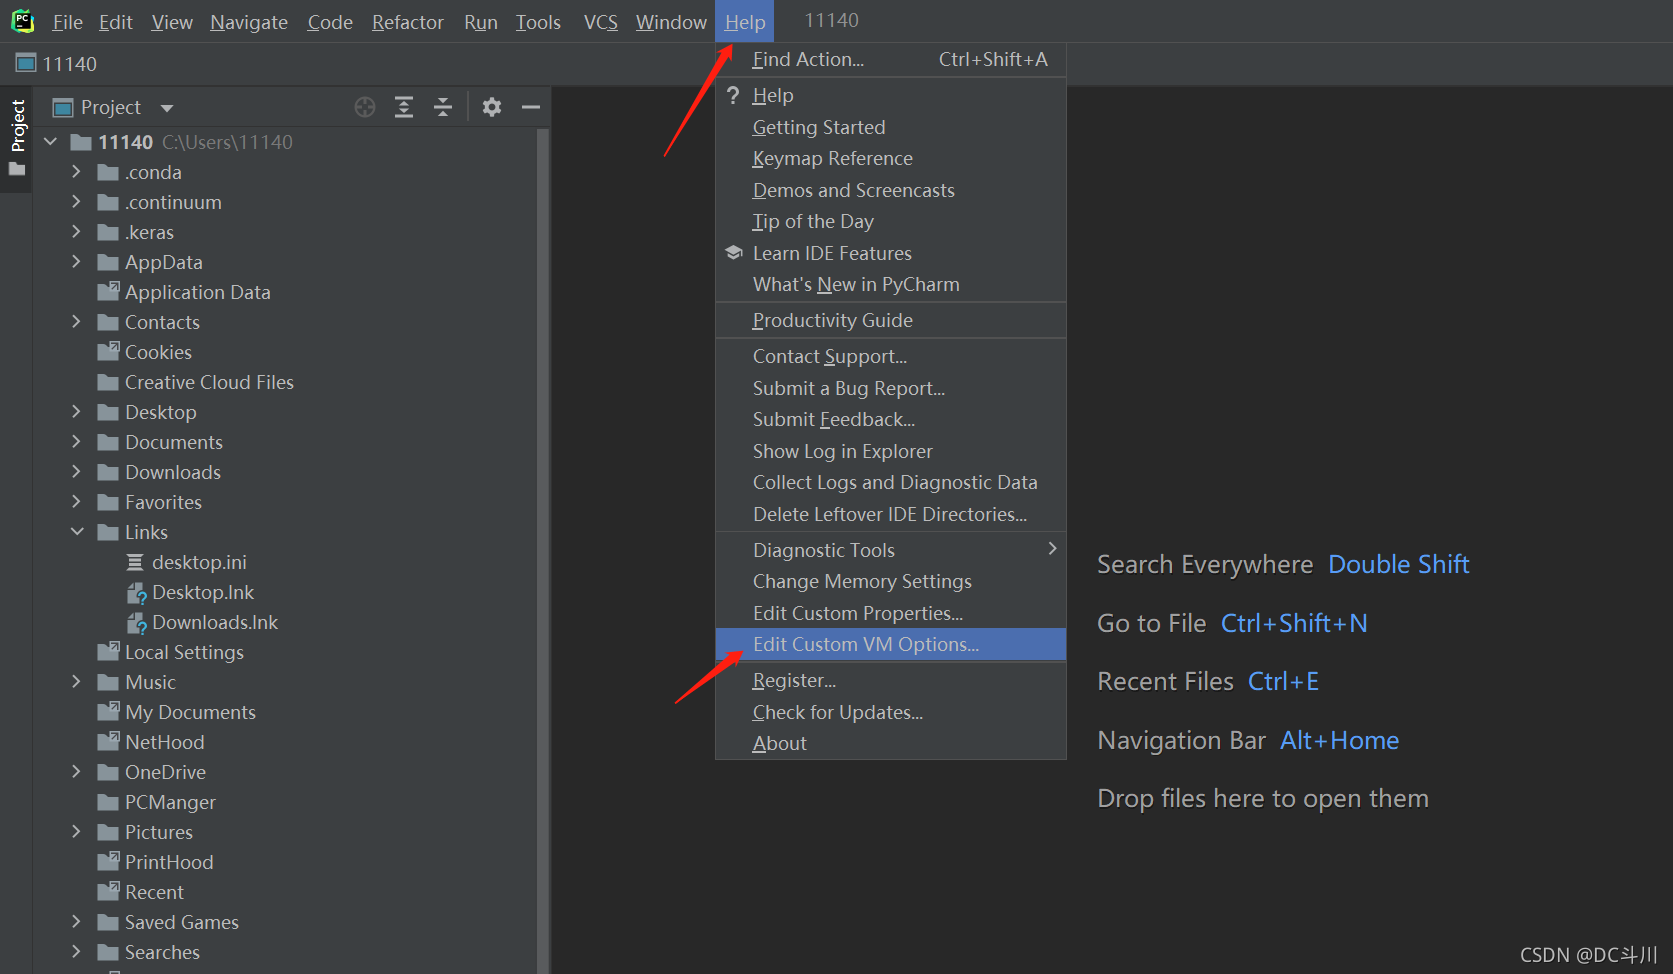Close the Help menu in menu bar
Image resolution: width=1673 pixels, height=974 pixels.
(x=745, y=22)
